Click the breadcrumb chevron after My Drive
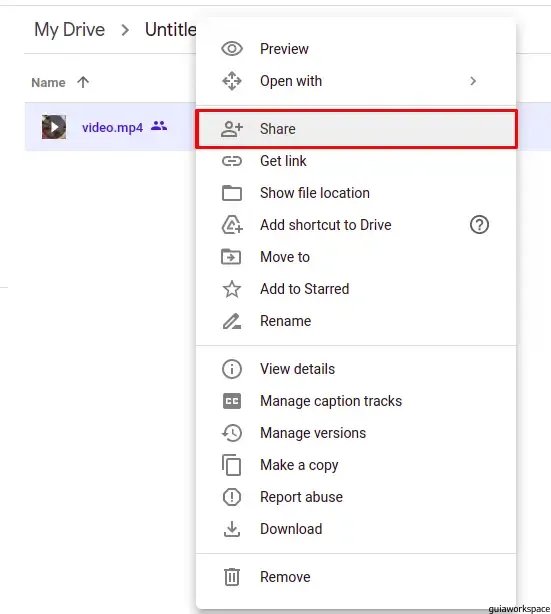The width and height of the screenshot is (551, 614). click(125, 30)
